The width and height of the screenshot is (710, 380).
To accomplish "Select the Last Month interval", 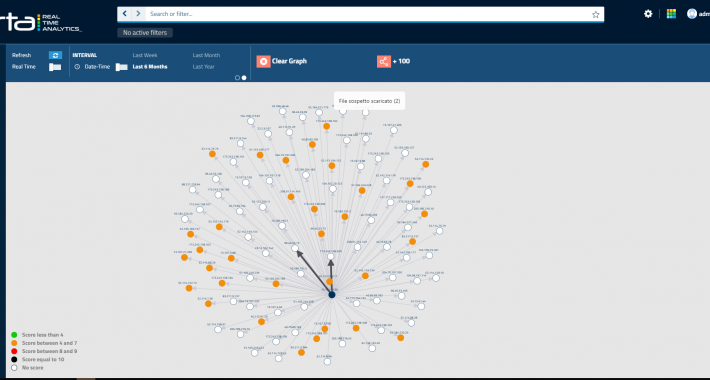I will click(x=206, y=55).
